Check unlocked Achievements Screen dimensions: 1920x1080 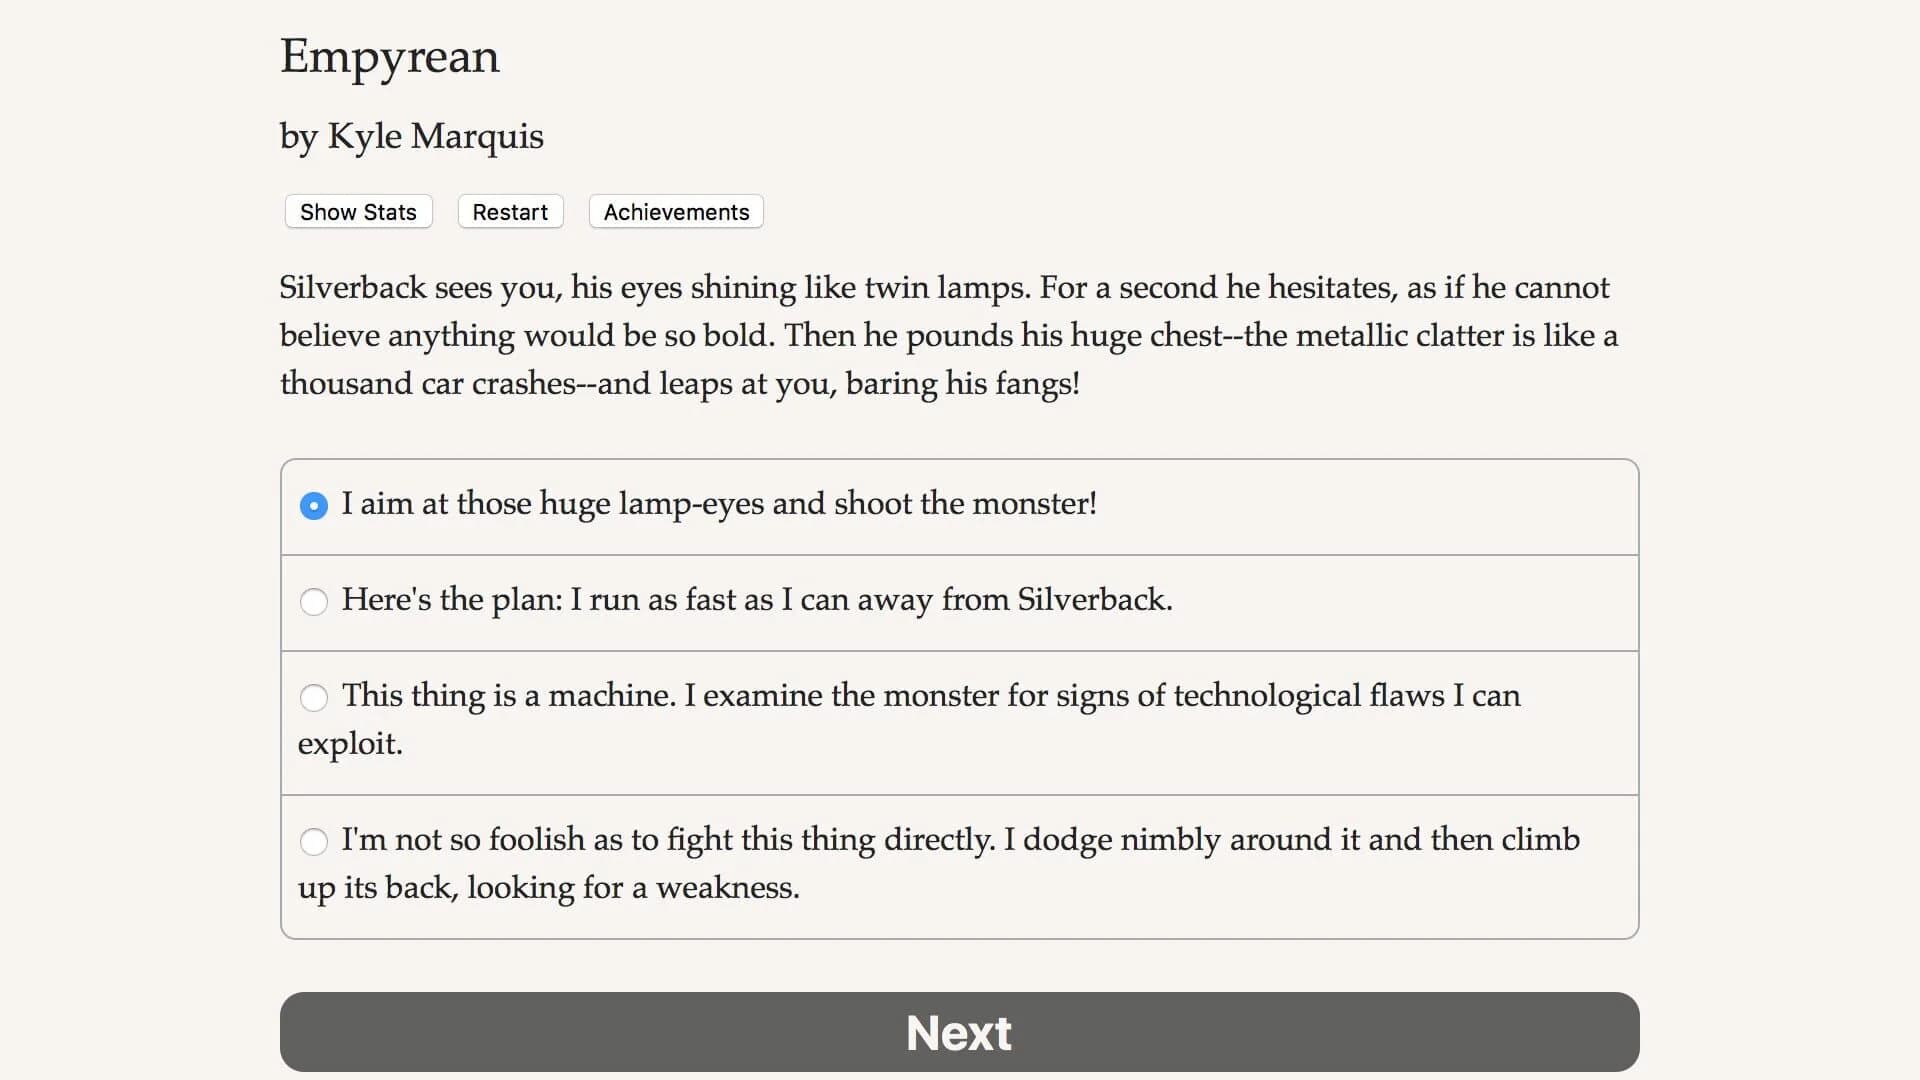(x=675, y=211)
